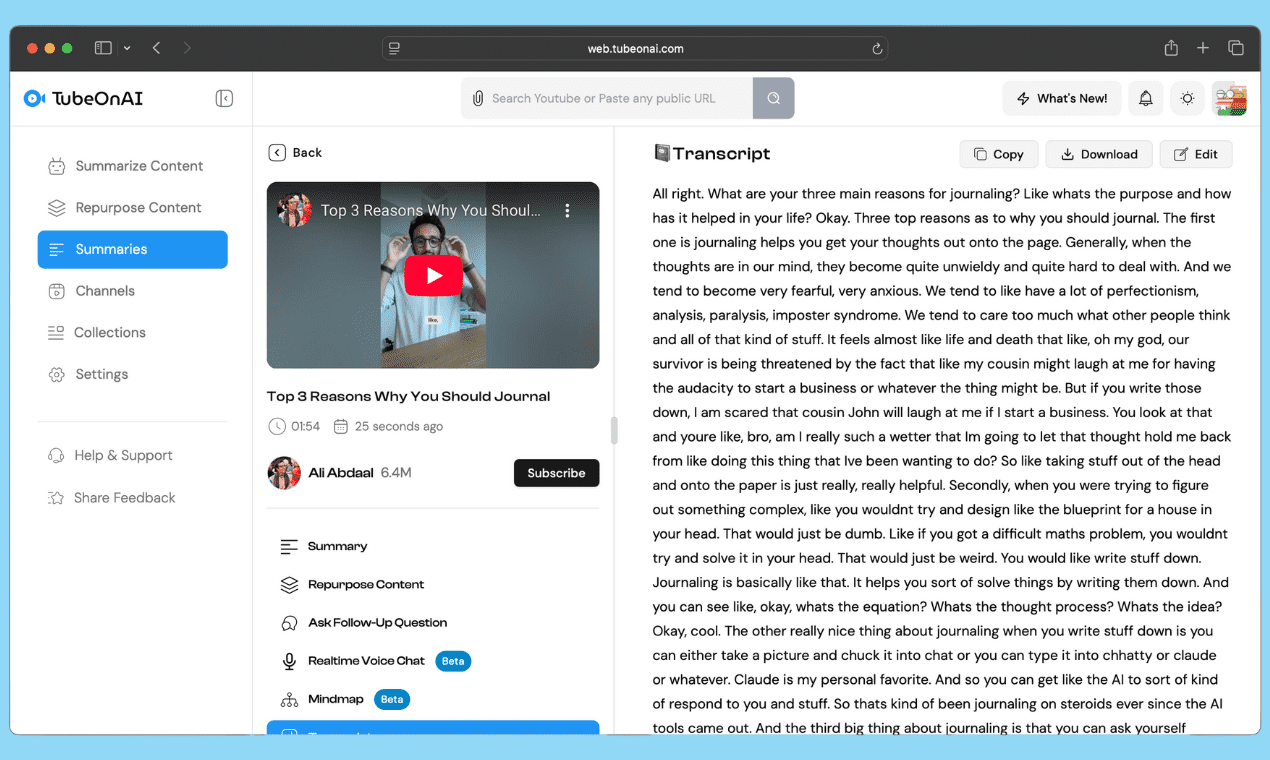Viewport: 1270px width, 760px height.
Task: Open Collections in sidebar
Action: tap(132, 333)
